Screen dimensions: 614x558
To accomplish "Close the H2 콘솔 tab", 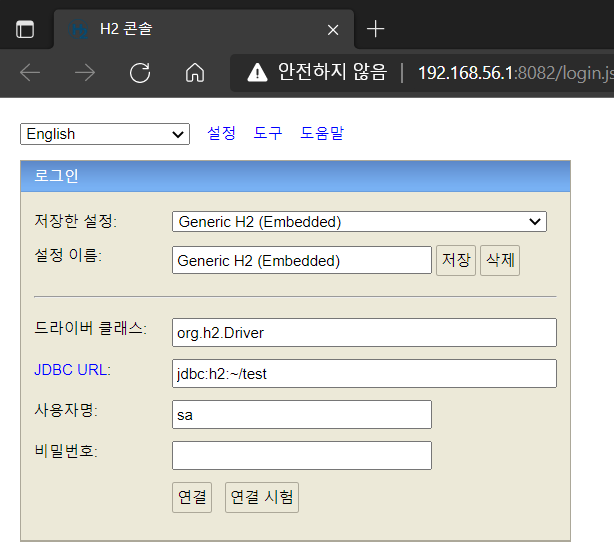I will pyautogui.click(x=333, y=30).
